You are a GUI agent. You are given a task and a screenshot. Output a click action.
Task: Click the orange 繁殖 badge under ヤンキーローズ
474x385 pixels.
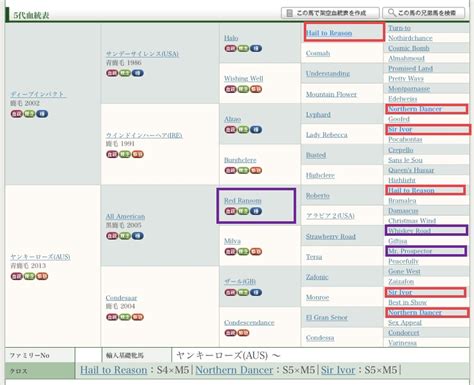point(42,276)
